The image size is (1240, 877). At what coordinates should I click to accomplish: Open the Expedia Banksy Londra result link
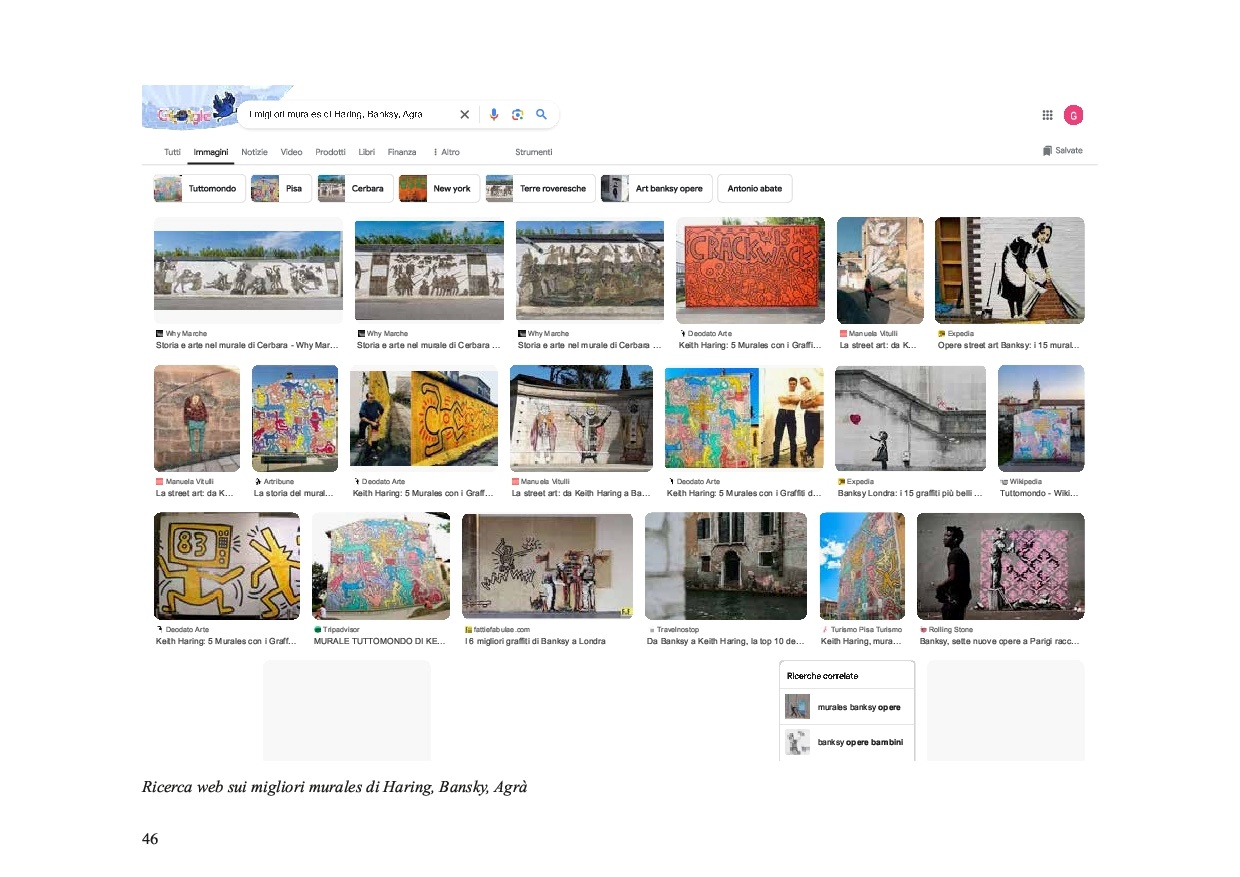tap(910, 493)
